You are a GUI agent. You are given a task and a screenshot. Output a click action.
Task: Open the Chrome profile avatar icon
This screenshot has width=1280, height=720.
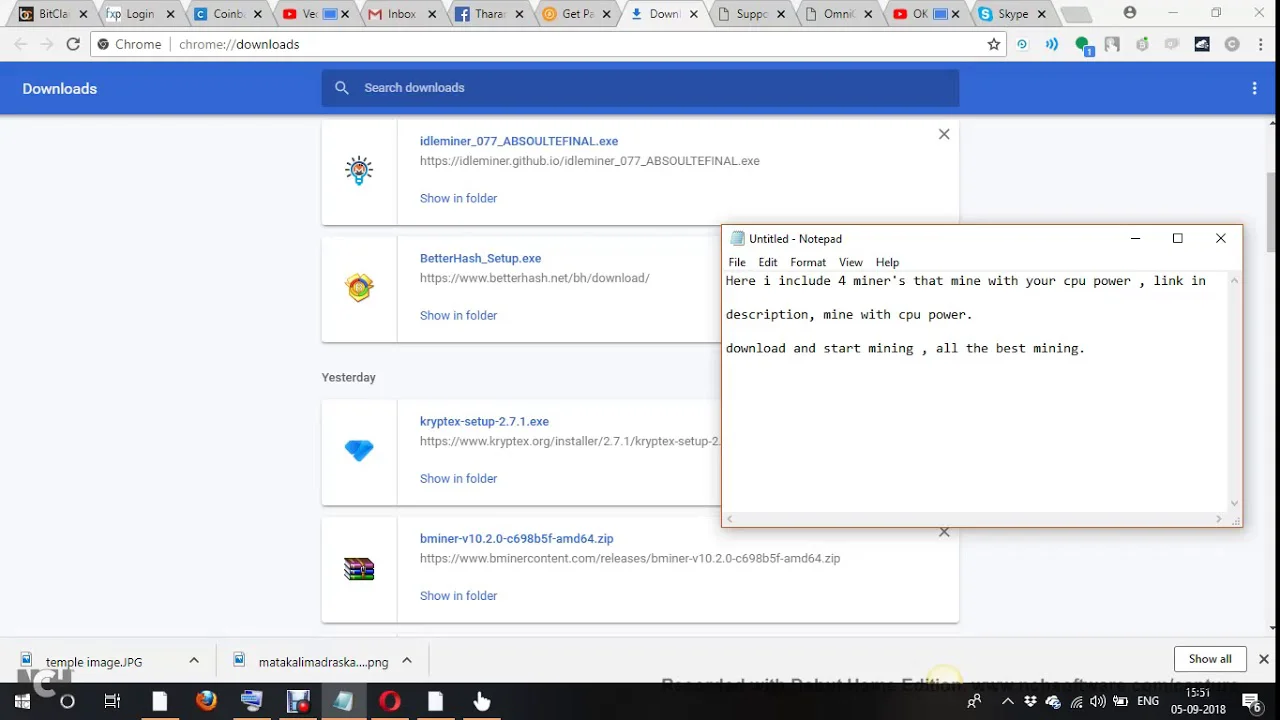click(1130, 13)
